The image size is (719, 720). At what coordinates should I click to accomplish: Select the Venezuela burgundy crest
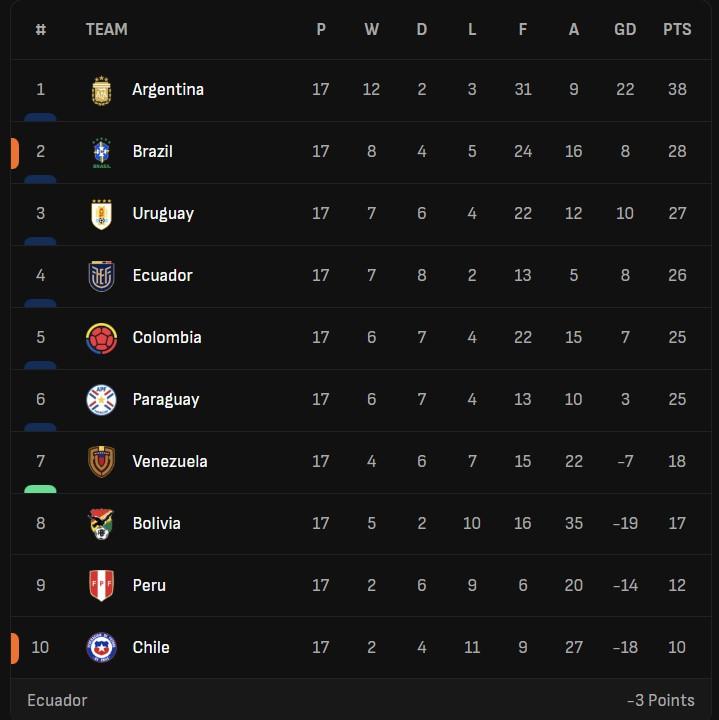101,461
